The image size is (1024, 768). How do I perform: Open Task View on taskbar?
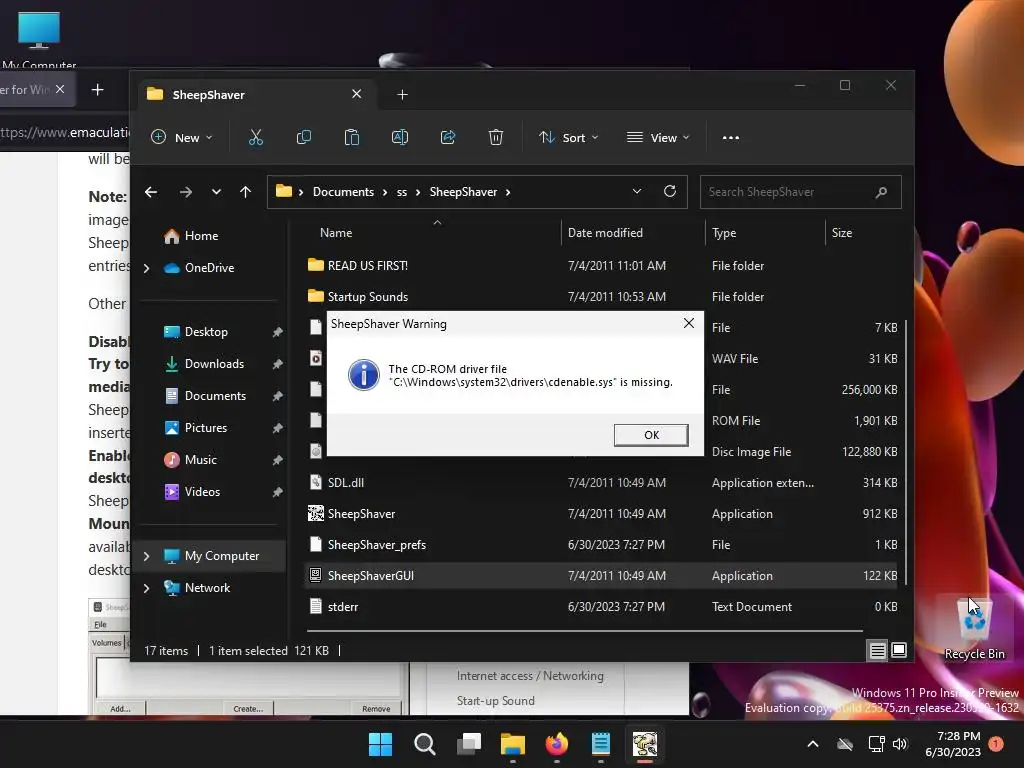468,744
